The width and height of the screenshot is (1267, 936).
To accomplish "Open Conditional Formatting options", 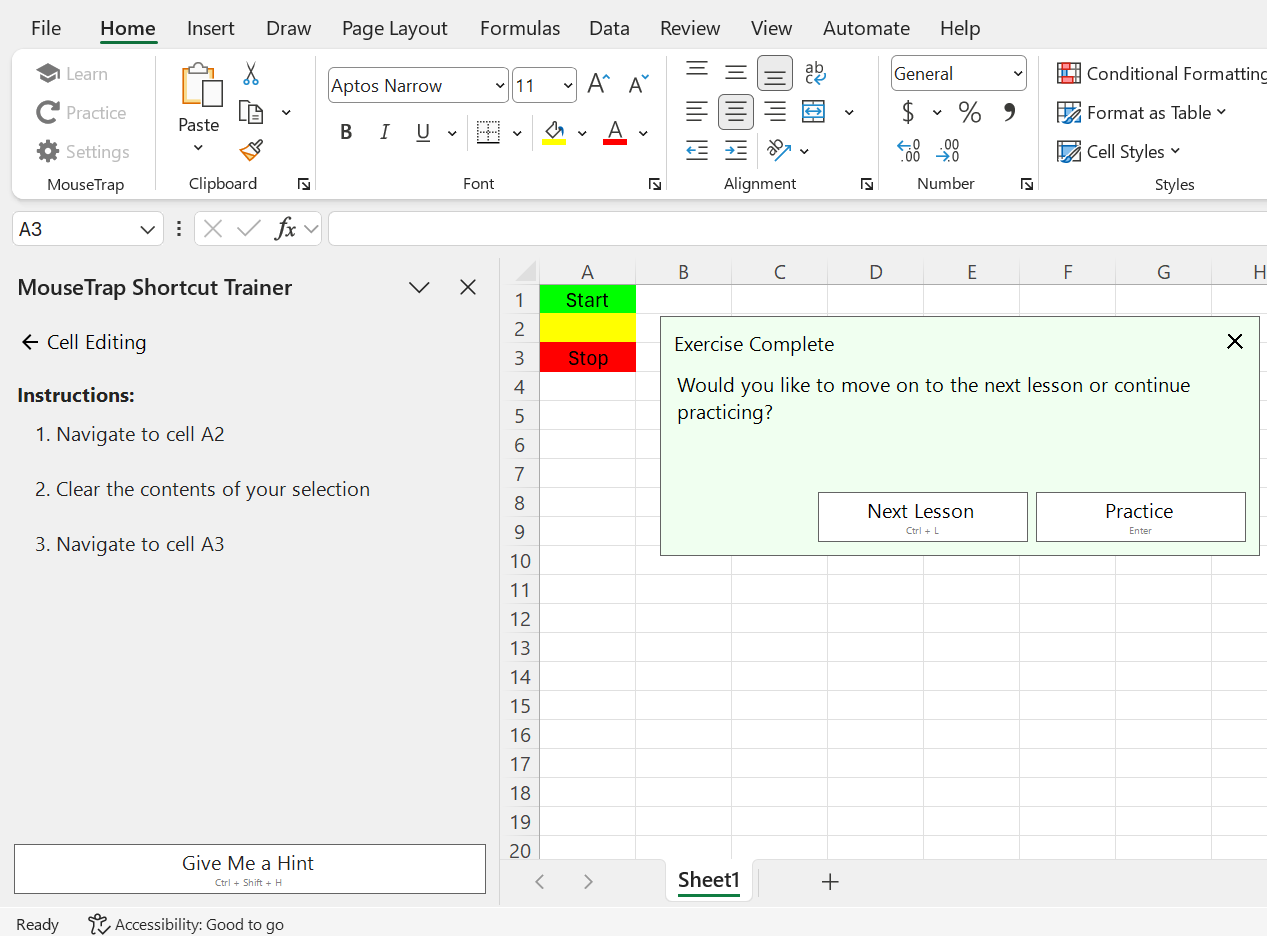I will point(1160,72).
